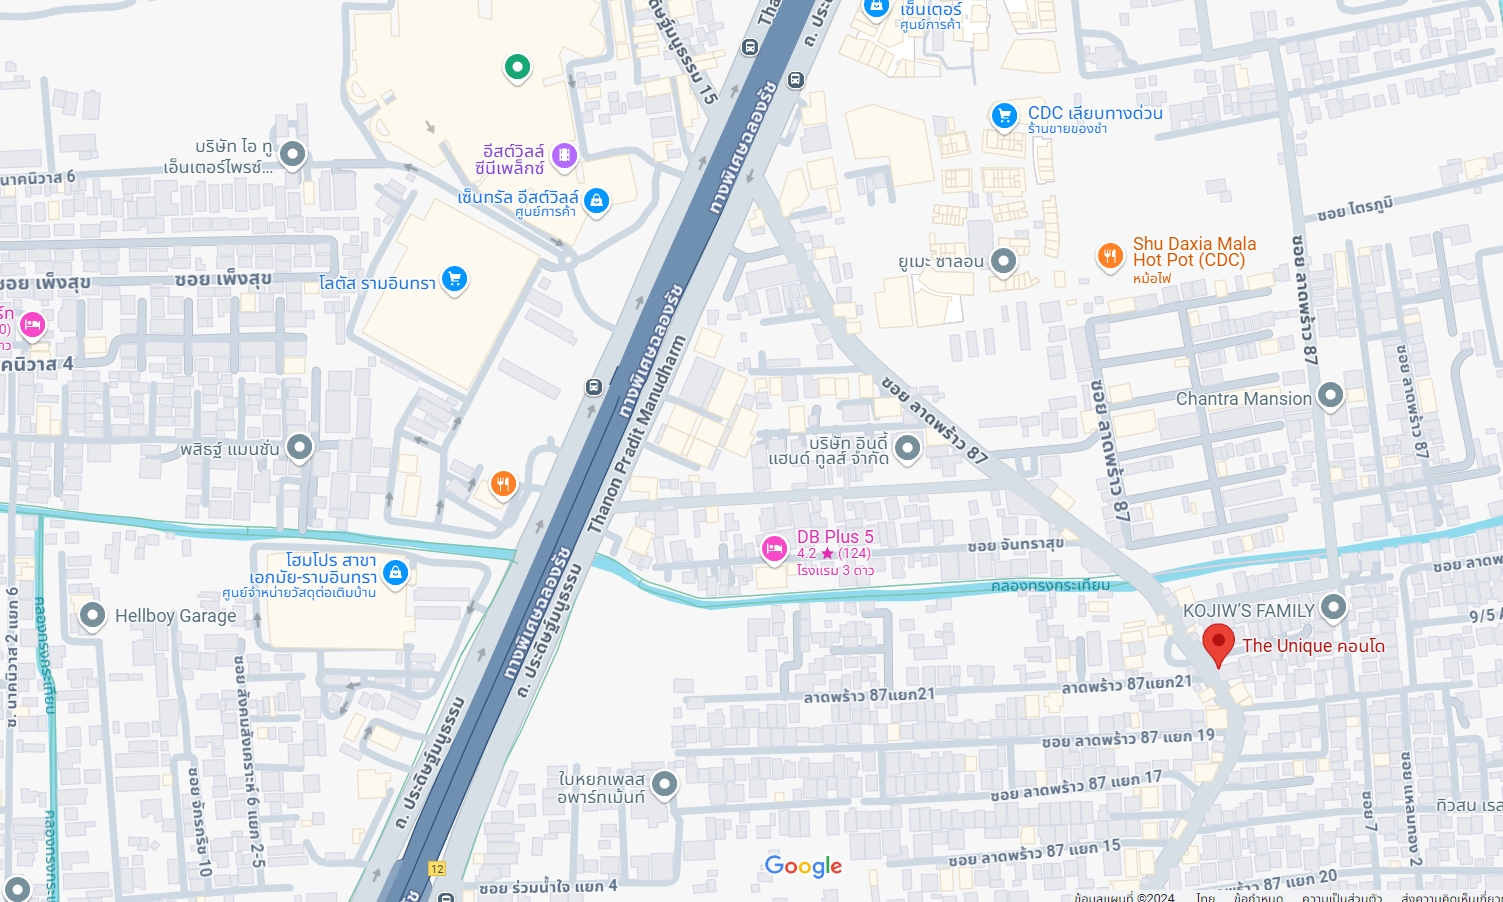This screenshot has width=1503, height=902.
Task: Select the Shu Daxia Mala Hot Pot restaurant icon
Action: coord(1110,257)
